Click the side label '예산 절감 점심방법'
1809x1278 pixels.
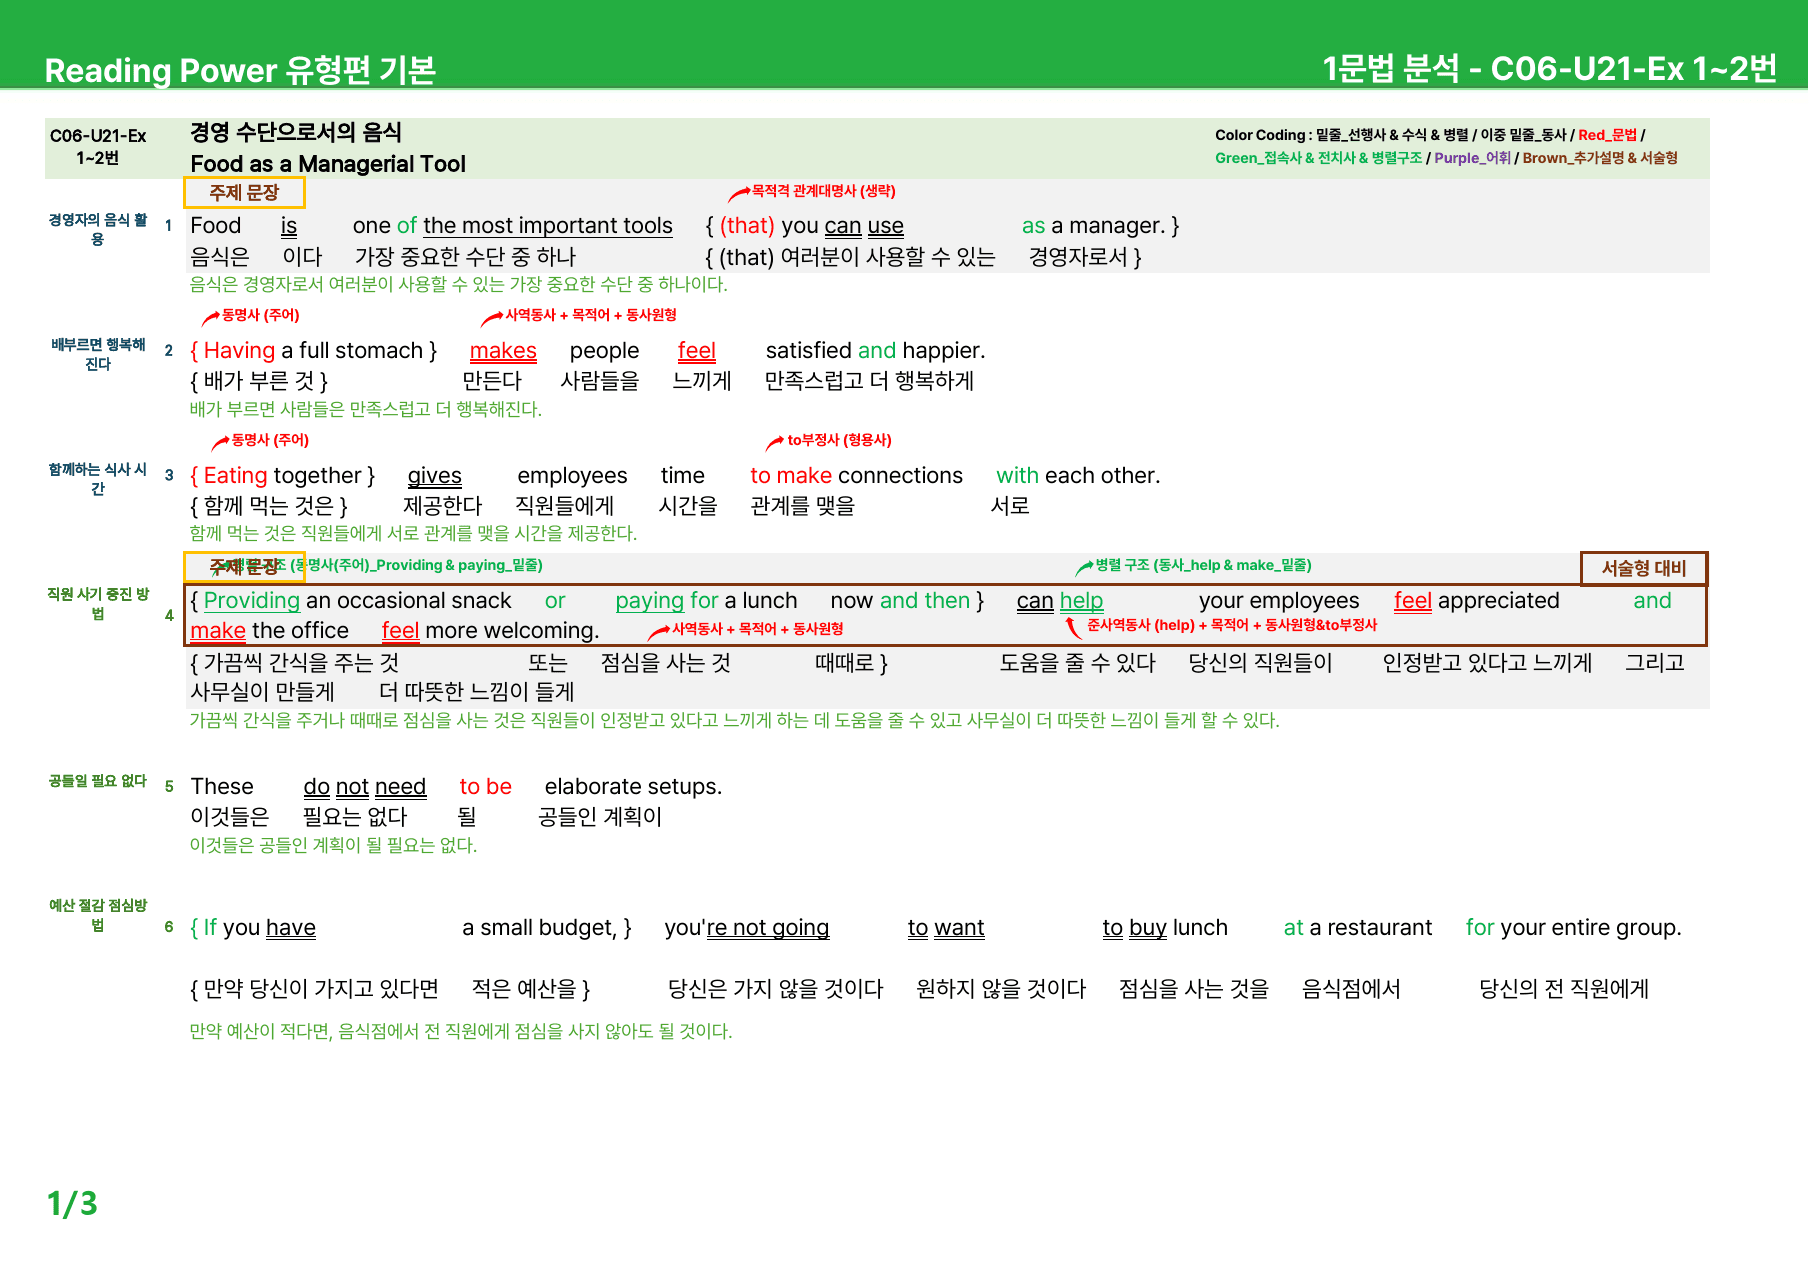pyautogui.click(x=98, y=915)
